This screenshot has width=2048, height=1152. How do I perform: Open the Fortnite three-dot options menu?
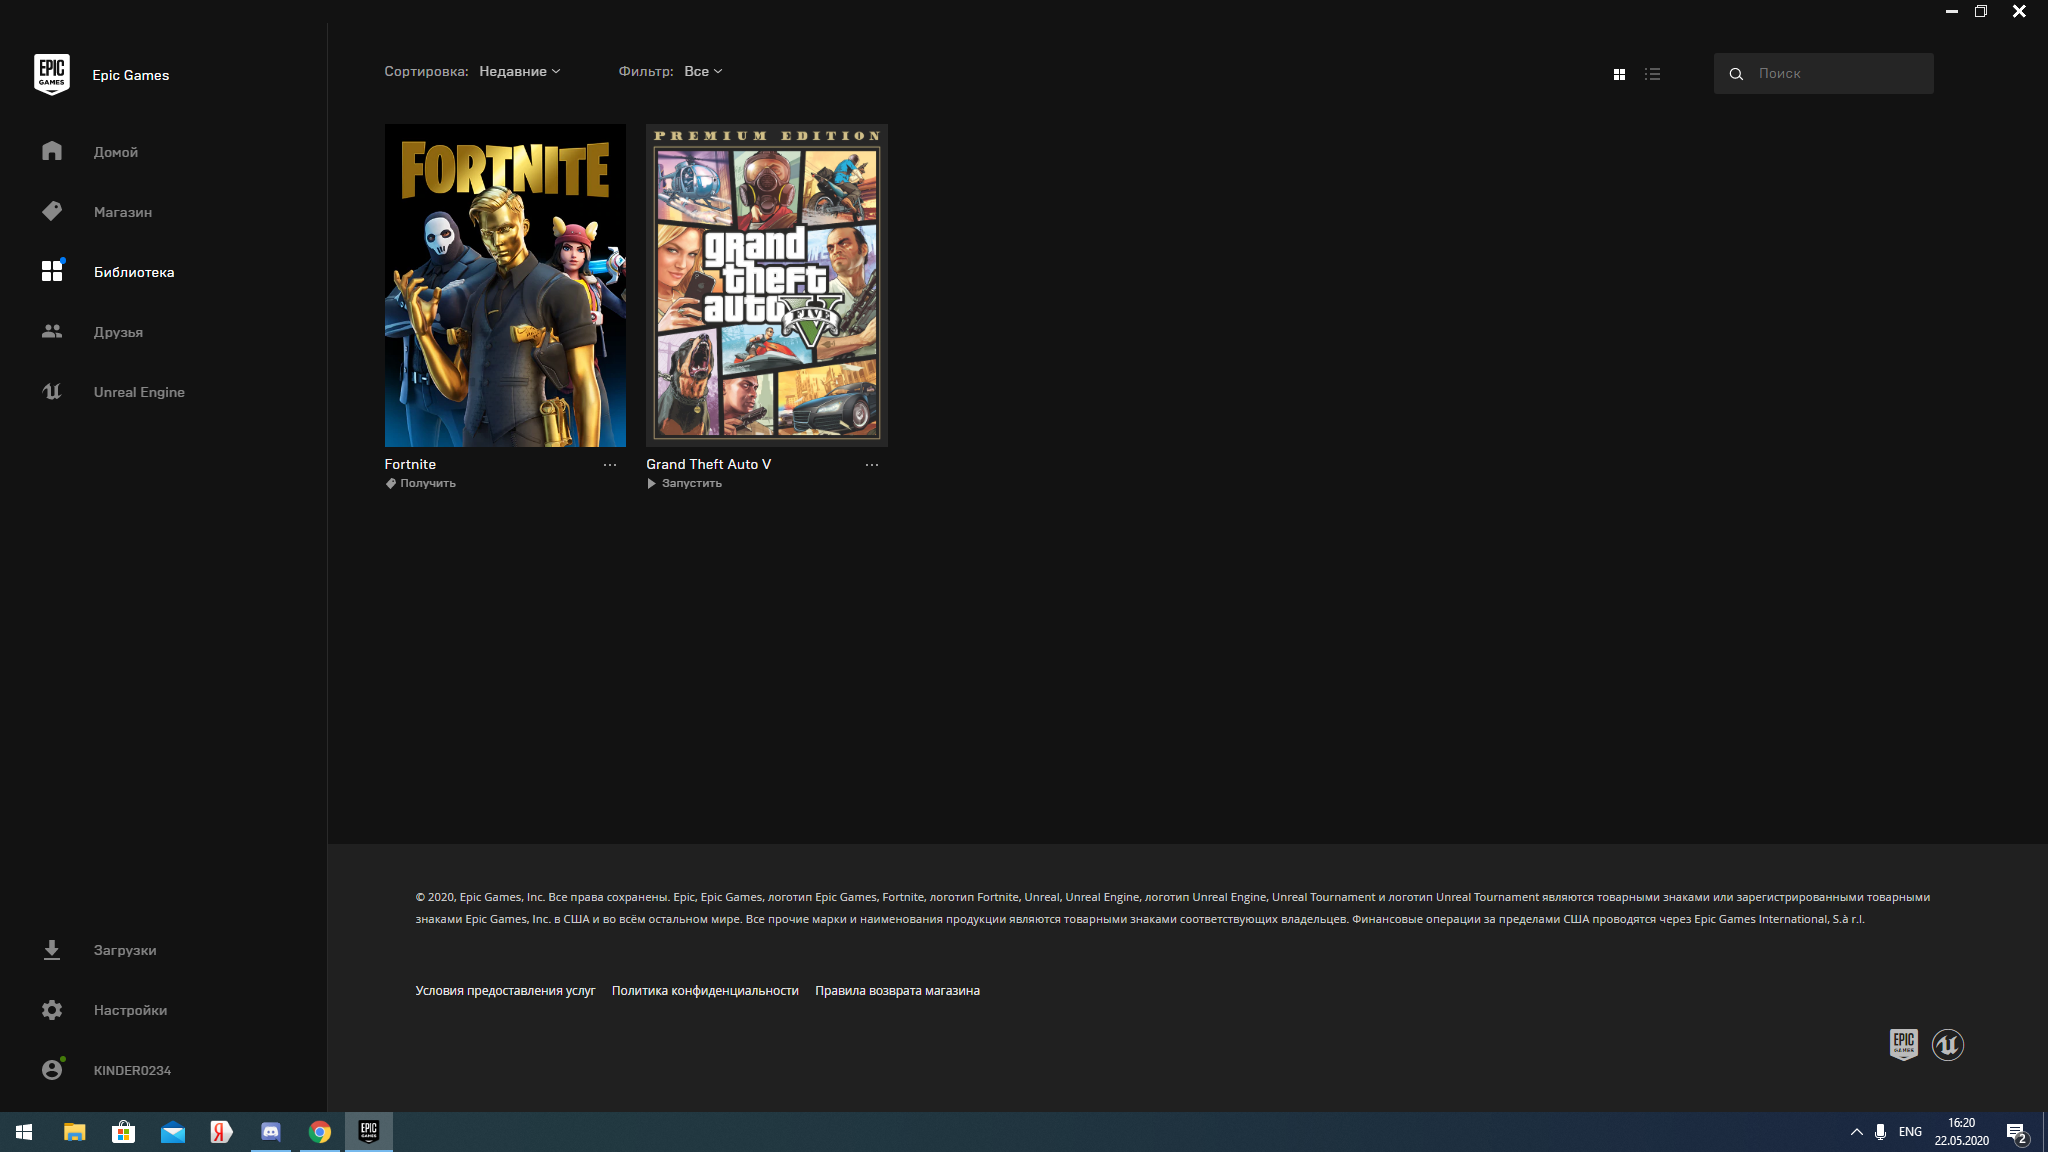coord(609,465)
